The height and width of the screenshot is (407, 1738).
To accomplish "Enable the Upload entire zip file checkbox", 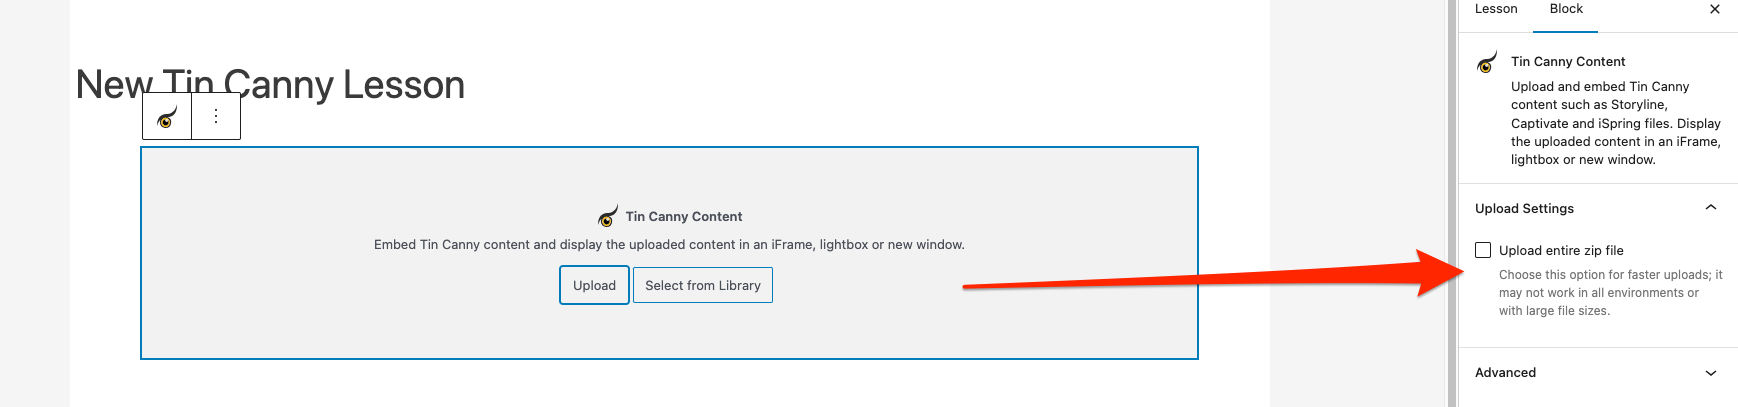I will point(1483,250).
